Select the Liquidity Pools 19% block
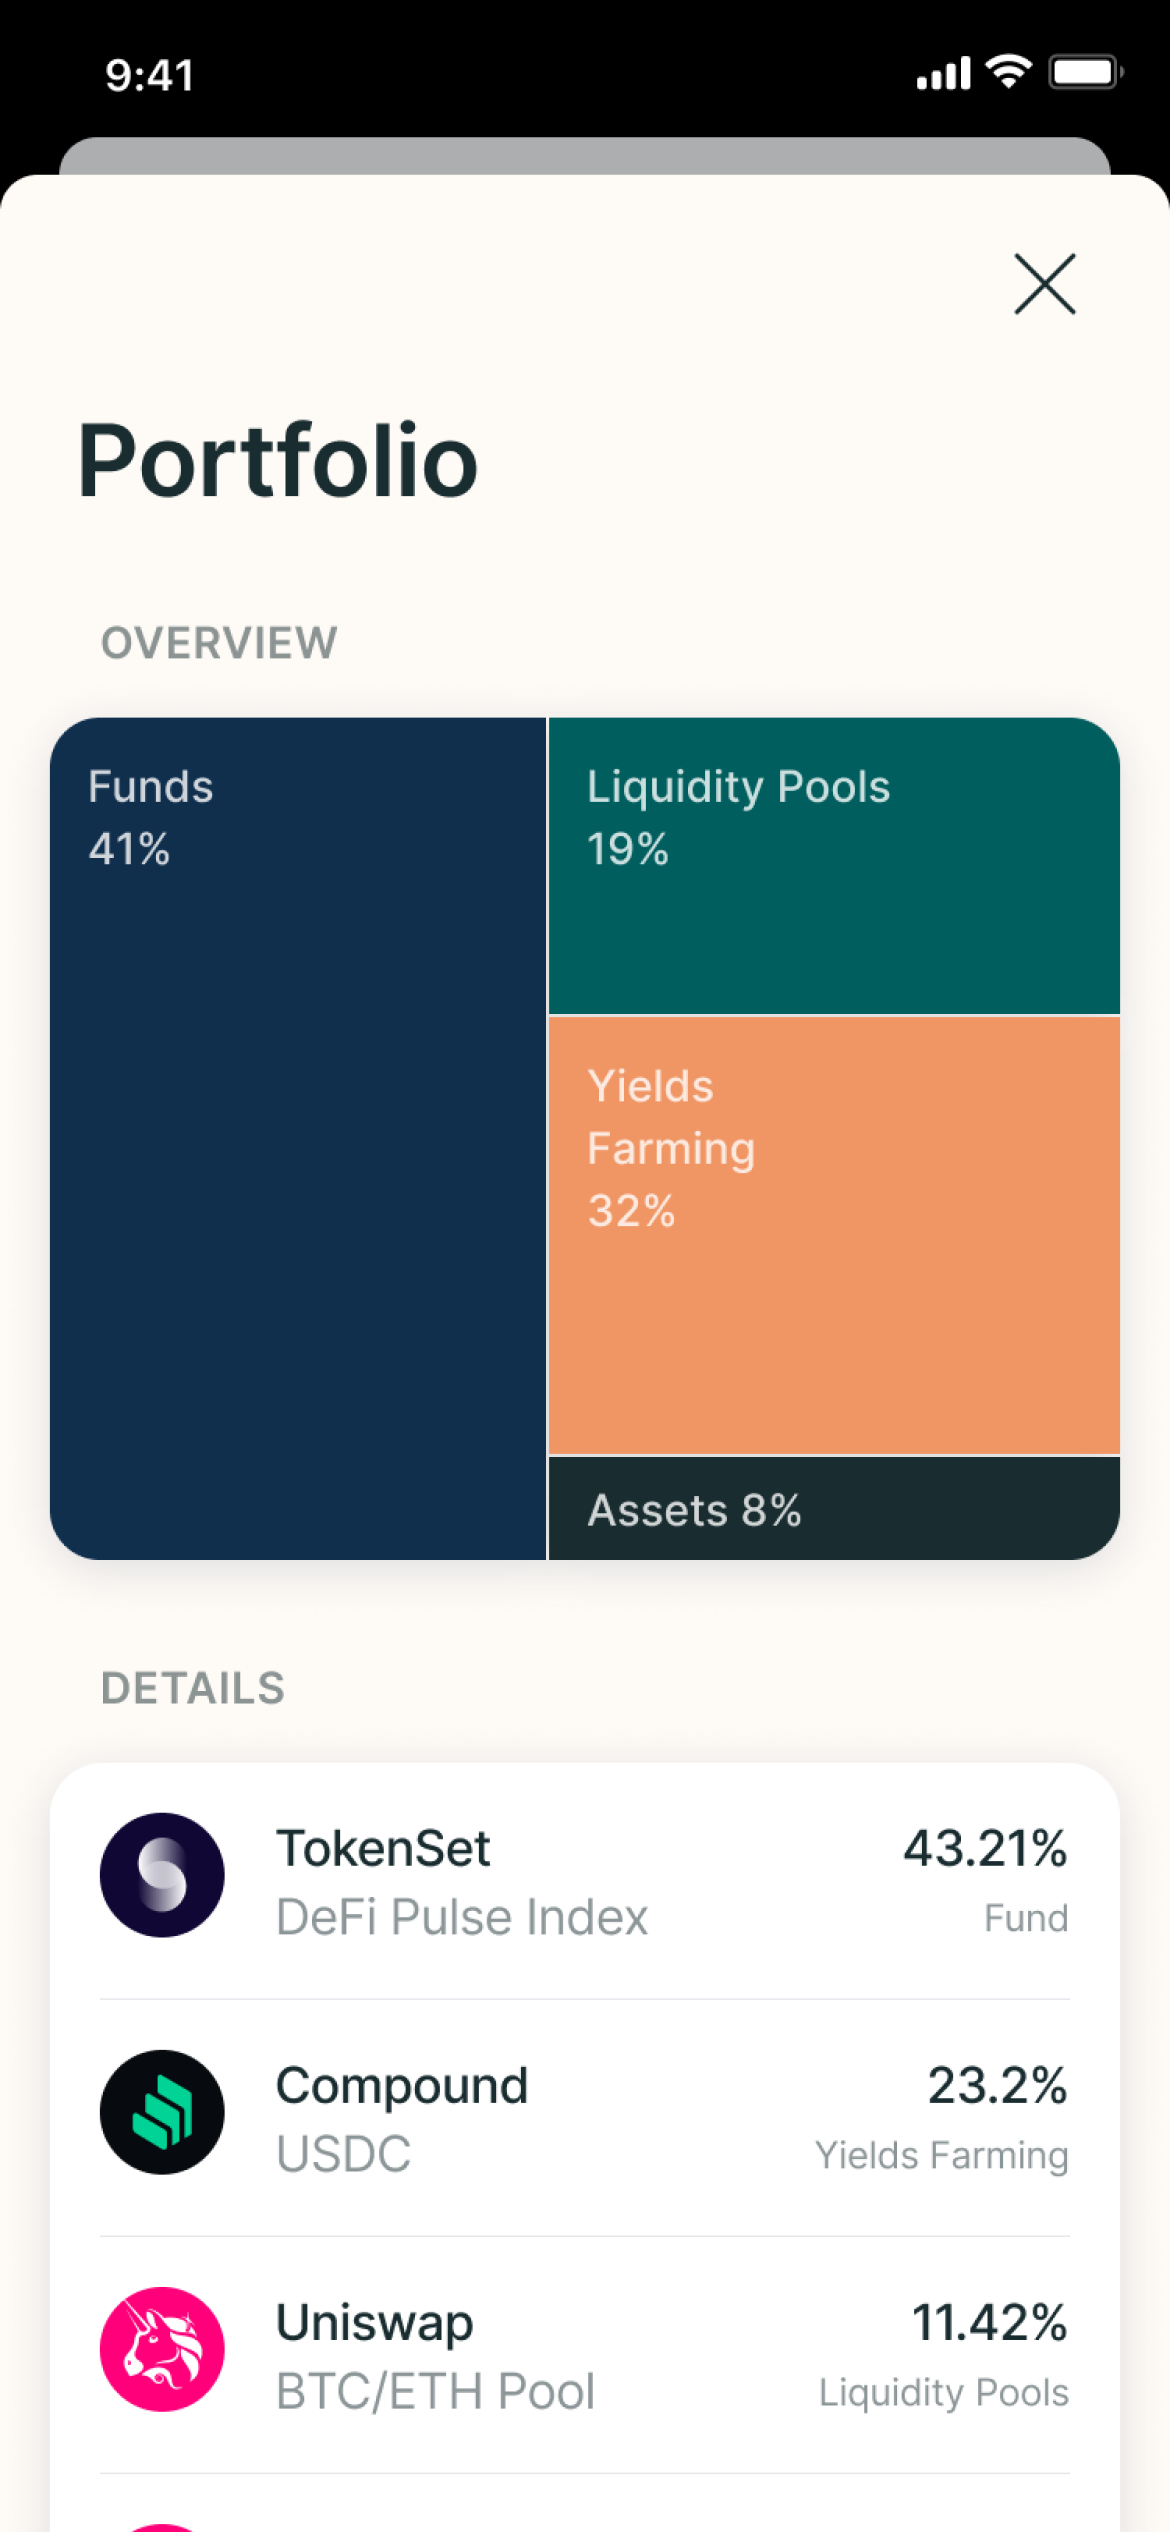The width and height of the screenshot is (1170, 2532). (x=834, y=866)
